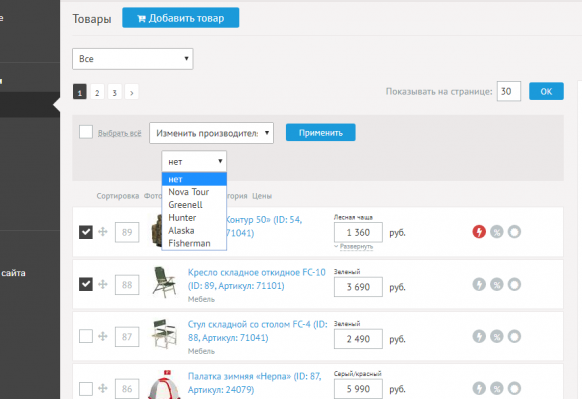Click the folding chair FC-10 thumbnail
Screen dimensions: 582x399
pos(164,282)
